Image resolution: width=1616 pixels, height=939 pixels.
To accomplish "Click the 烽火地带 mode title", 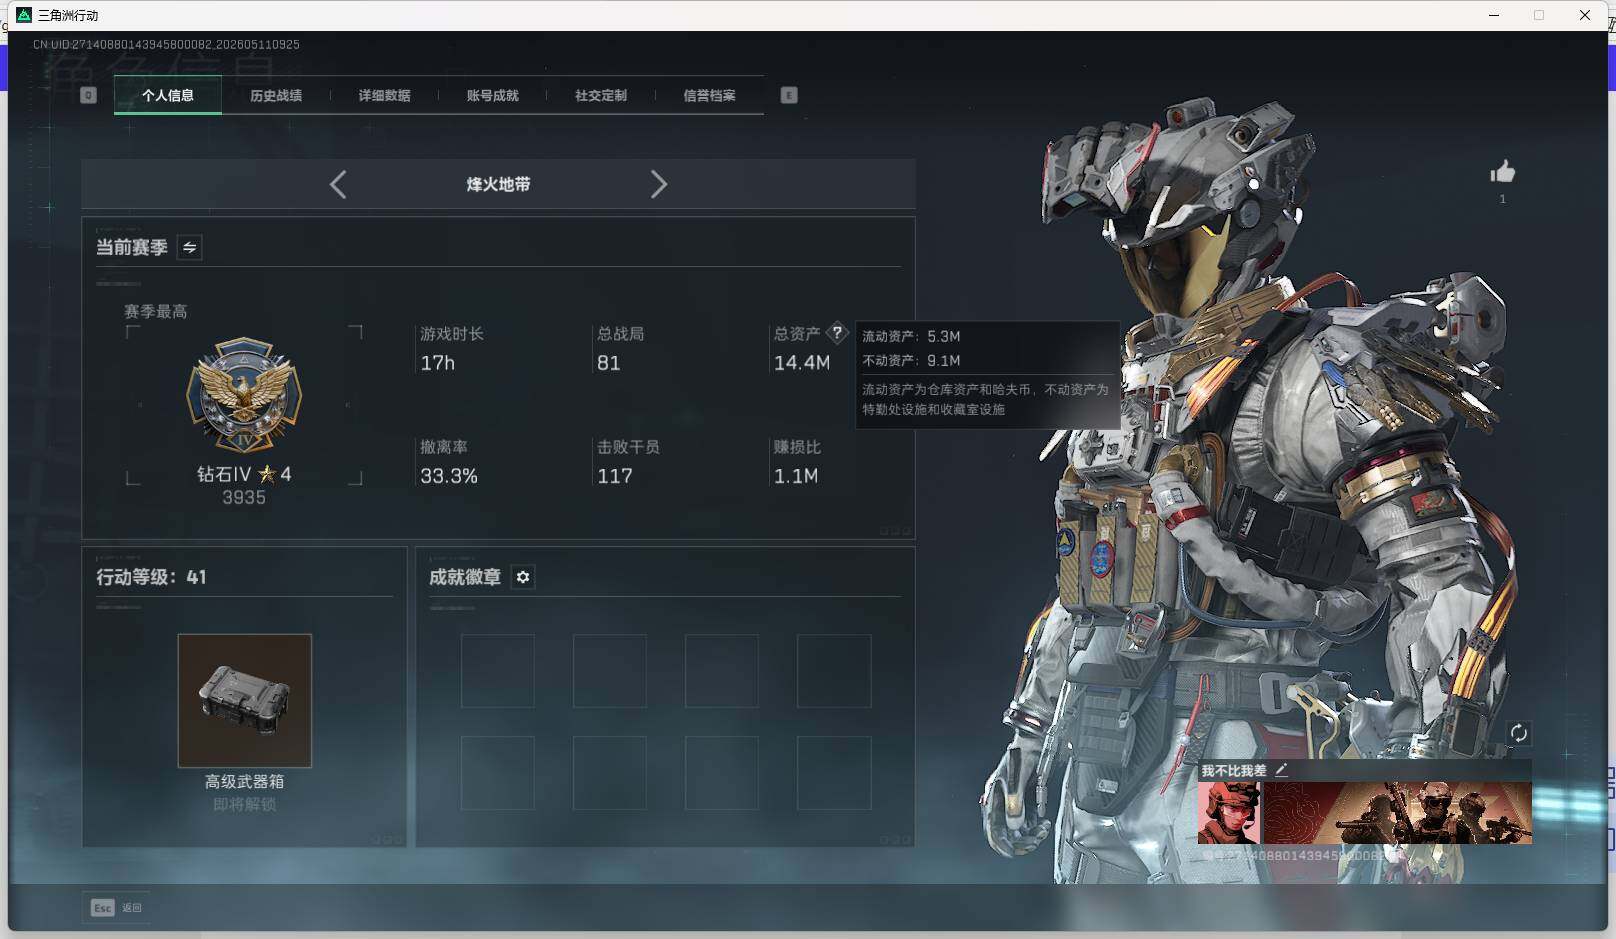I will [x=498, y=184].
